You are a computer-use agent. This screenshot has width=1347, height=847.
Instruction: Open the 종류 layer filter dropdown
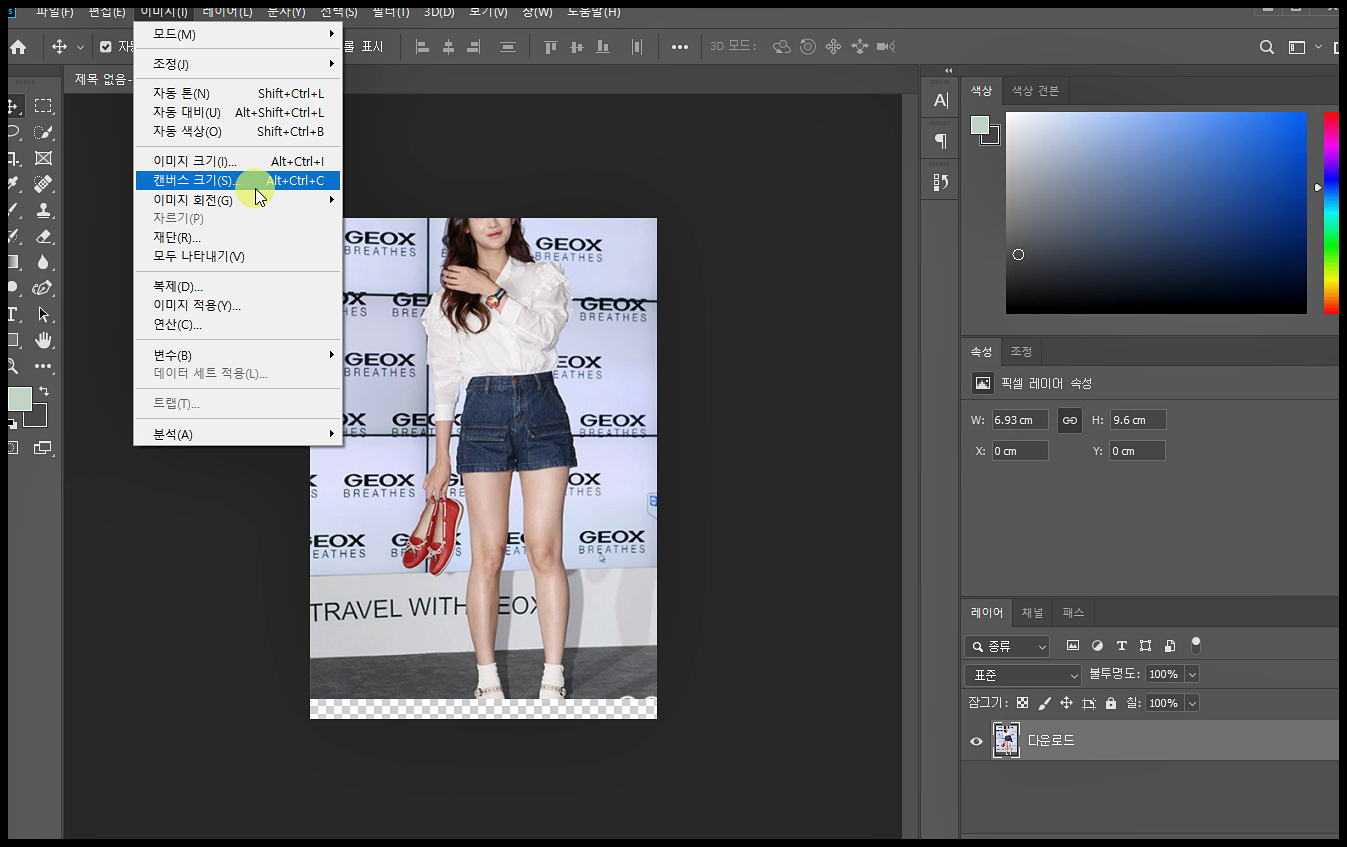click(x=1007, y=647)
